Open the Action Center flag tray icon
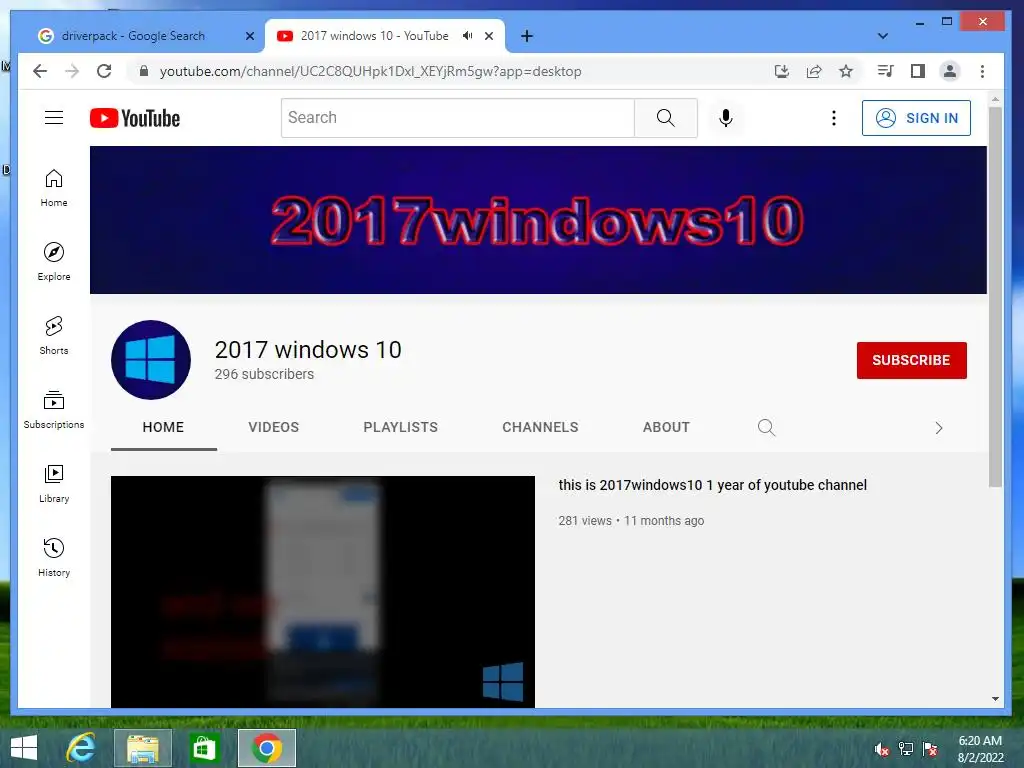This screenshot has height=768, width=1024. point(930,749)
